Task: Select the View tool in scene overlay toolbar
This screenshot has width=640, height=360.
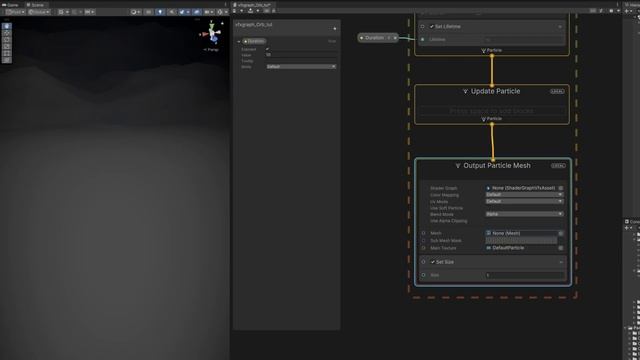Action: point(7,26)
